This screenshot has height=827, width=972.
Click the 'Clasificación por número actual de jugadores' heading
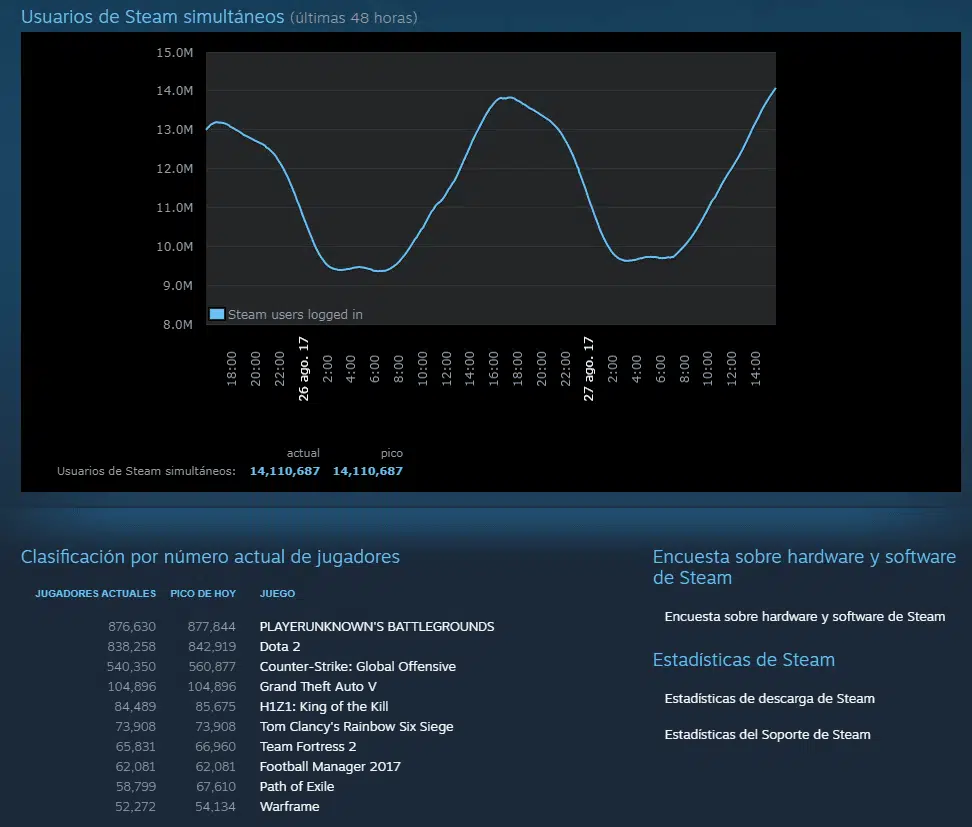[210, 557]
